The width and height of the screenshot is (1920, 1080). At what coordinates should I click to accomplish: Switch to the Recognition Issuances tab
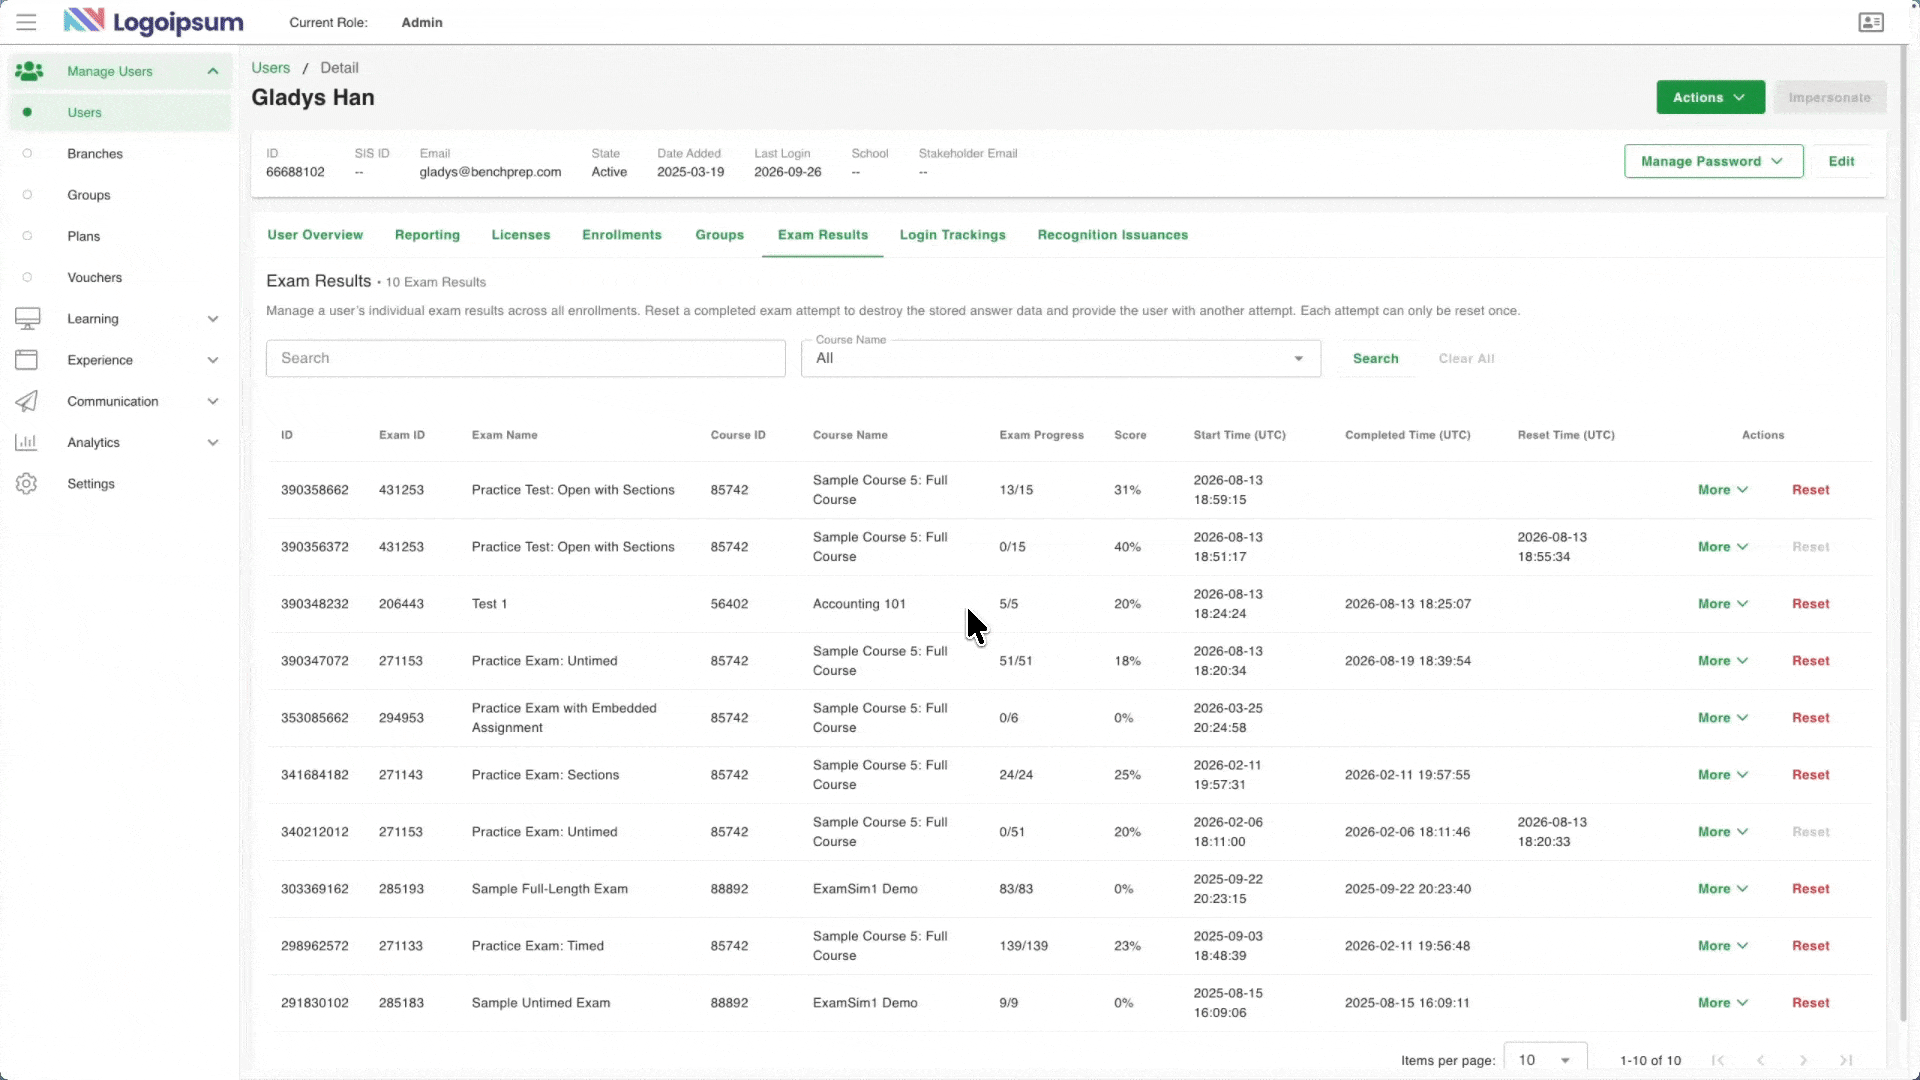pyautogui.click(x=1112, y=235)
